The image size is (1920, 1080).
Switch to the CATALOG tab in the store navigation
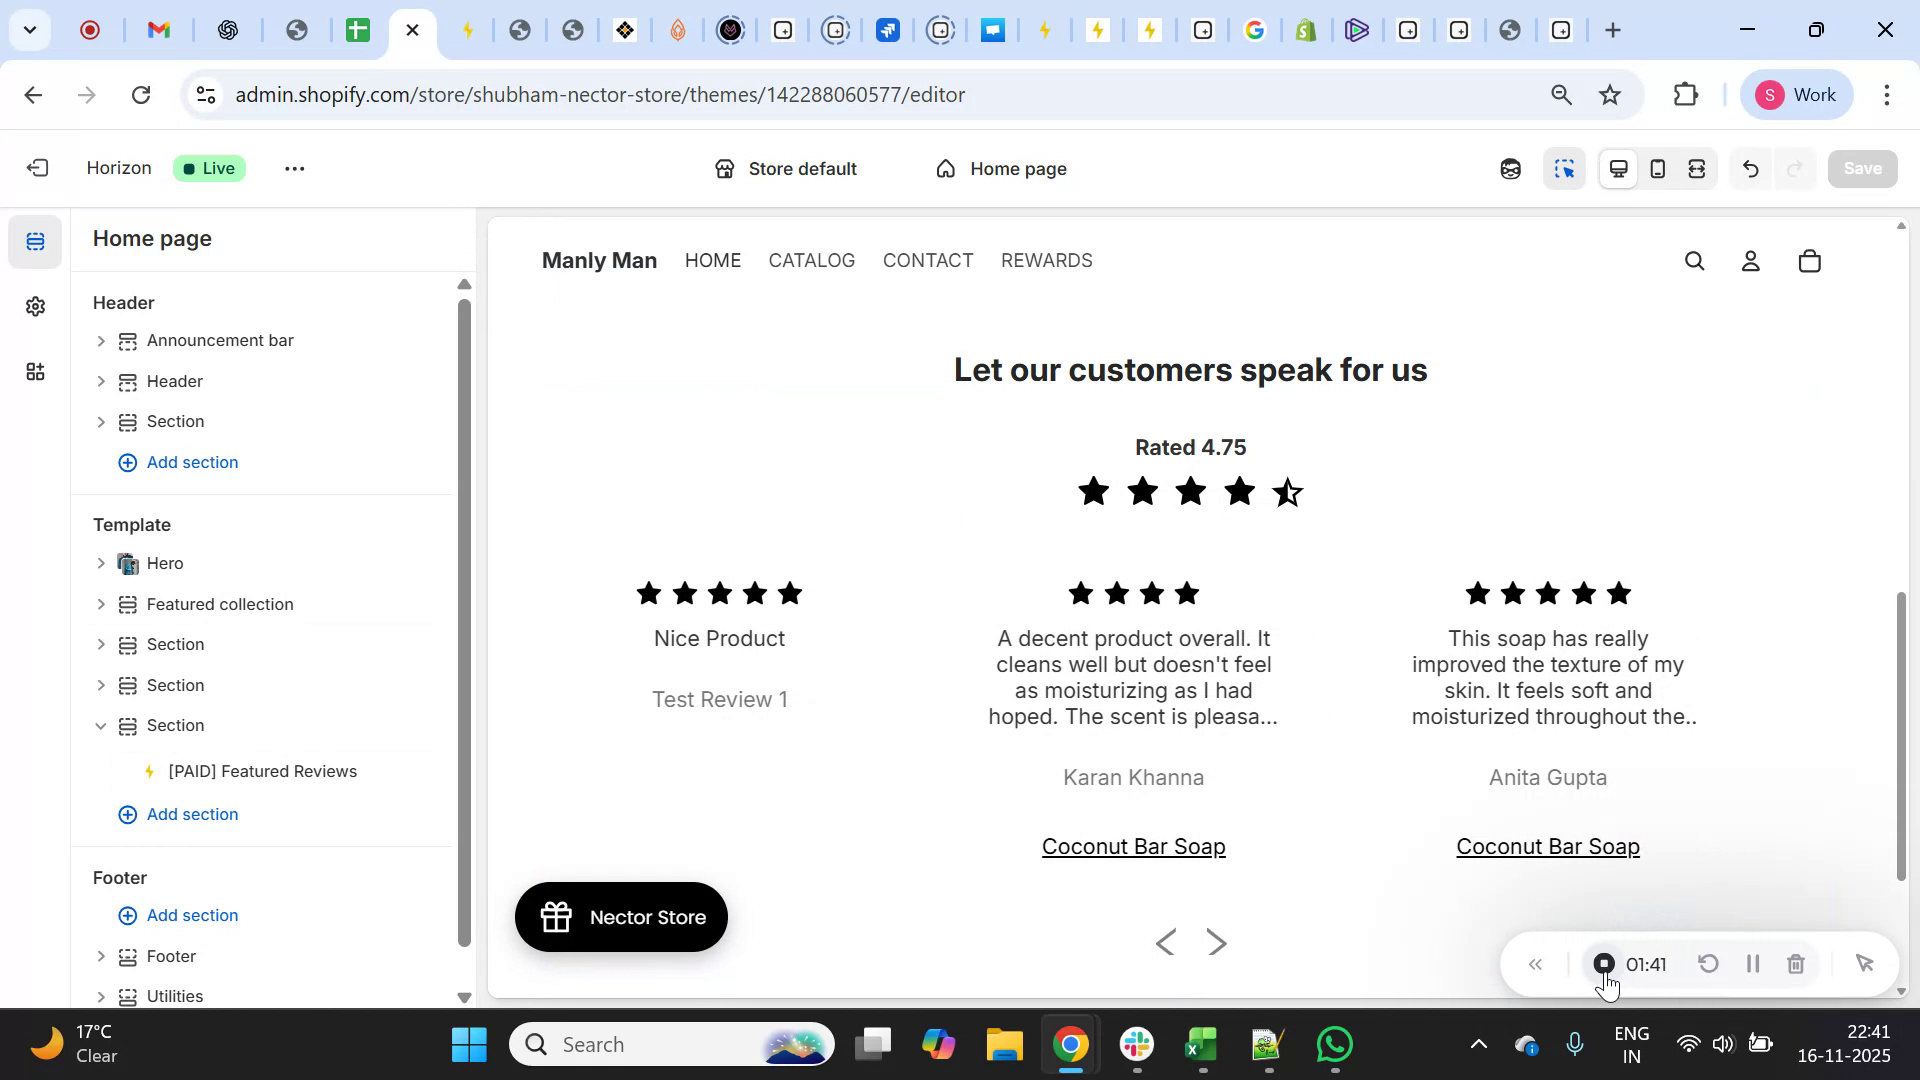811,260
